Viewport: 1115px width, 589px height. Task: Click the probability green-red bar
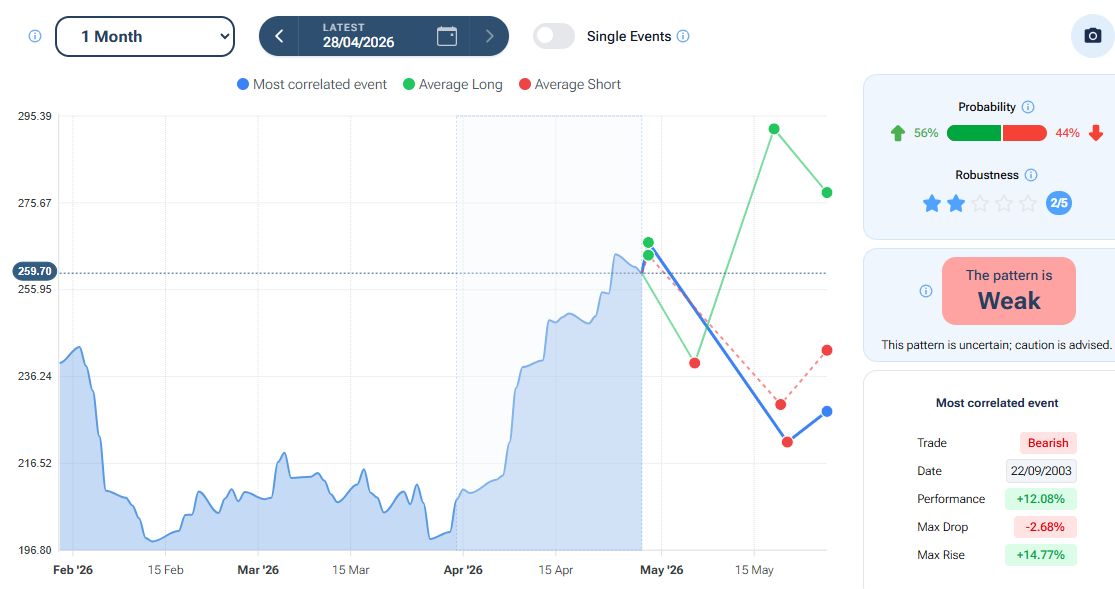[996, 133]
